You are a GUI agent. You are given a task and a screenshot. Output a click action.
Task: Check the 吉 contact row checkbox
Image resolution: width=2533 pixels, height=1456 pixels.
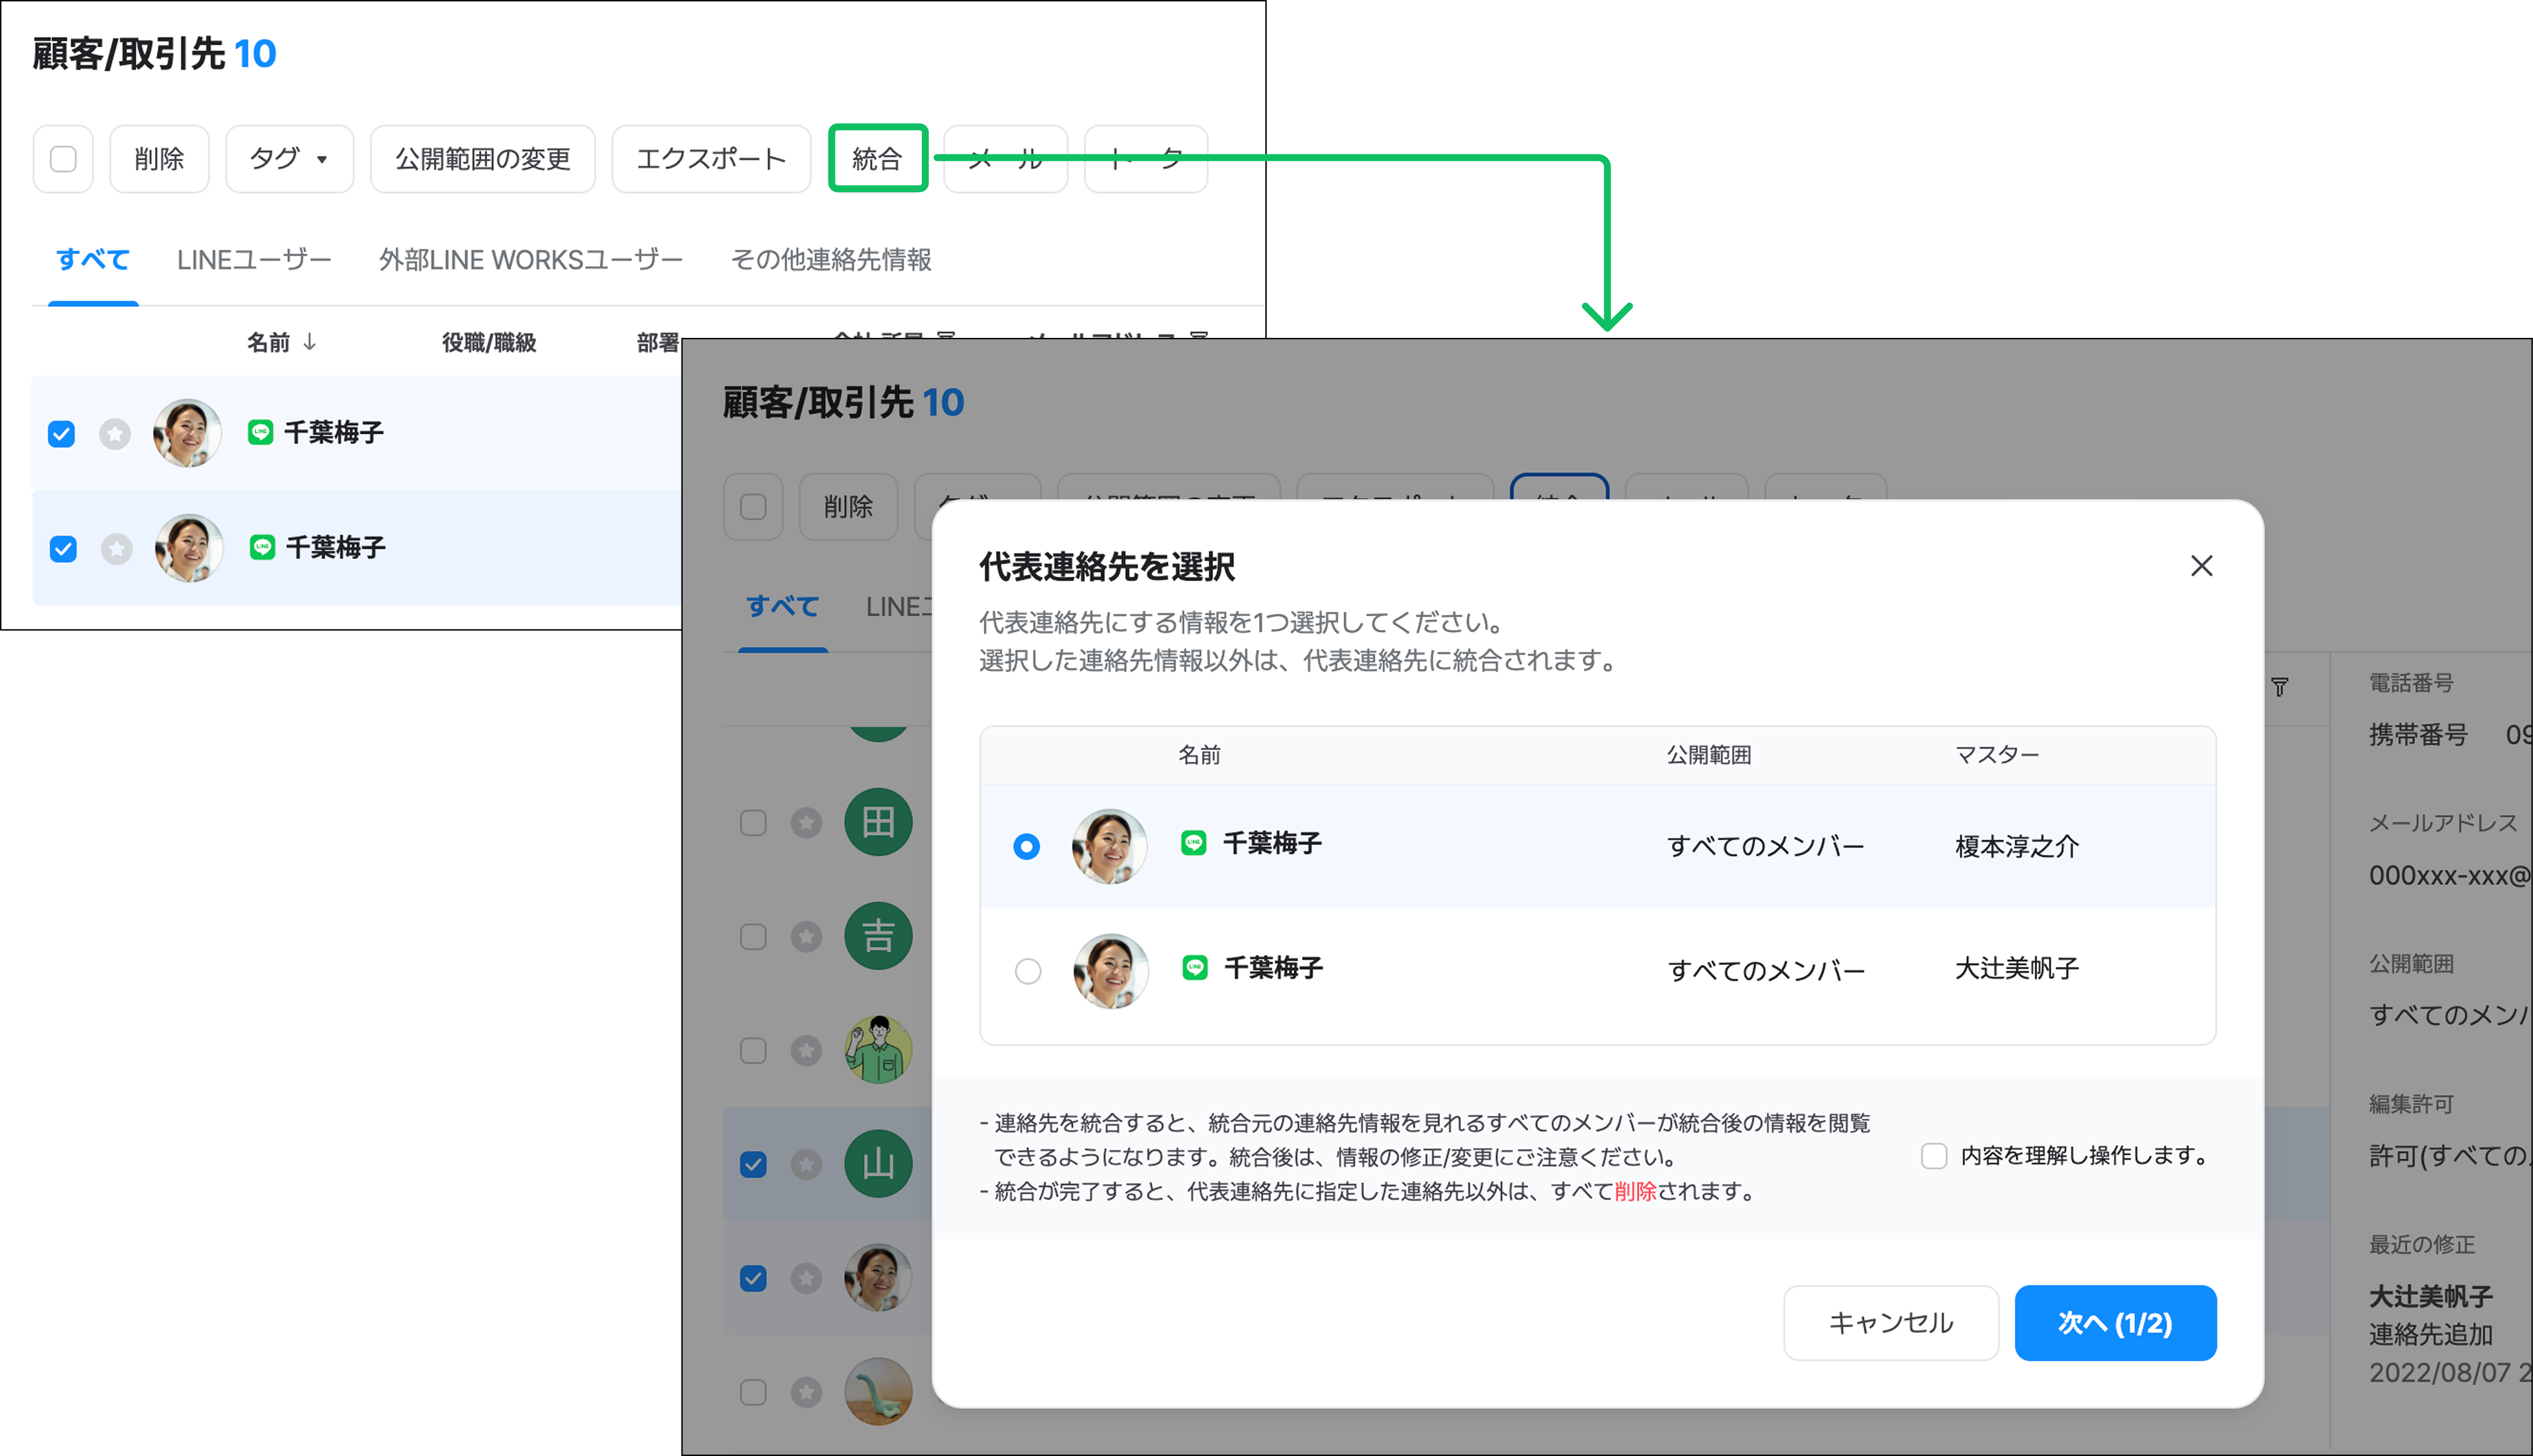pos(753,937)
